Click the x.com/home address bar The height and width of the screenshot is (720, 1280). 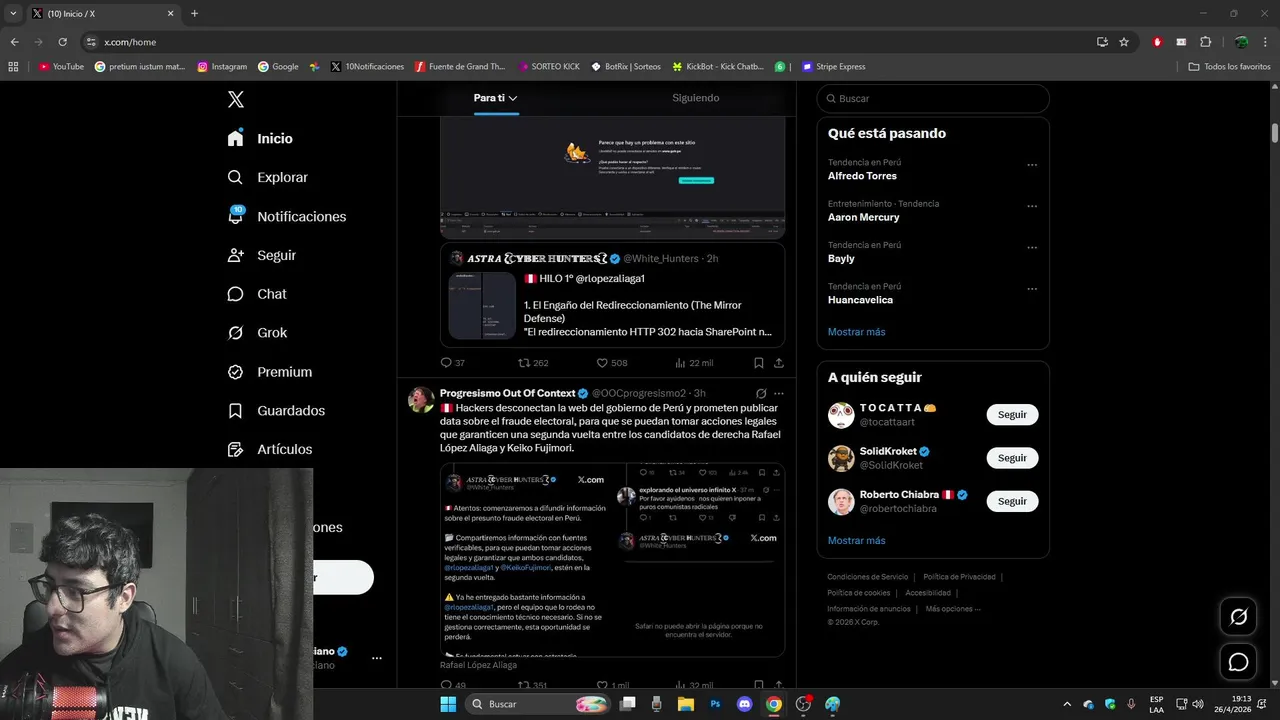(x=590, y=42)
